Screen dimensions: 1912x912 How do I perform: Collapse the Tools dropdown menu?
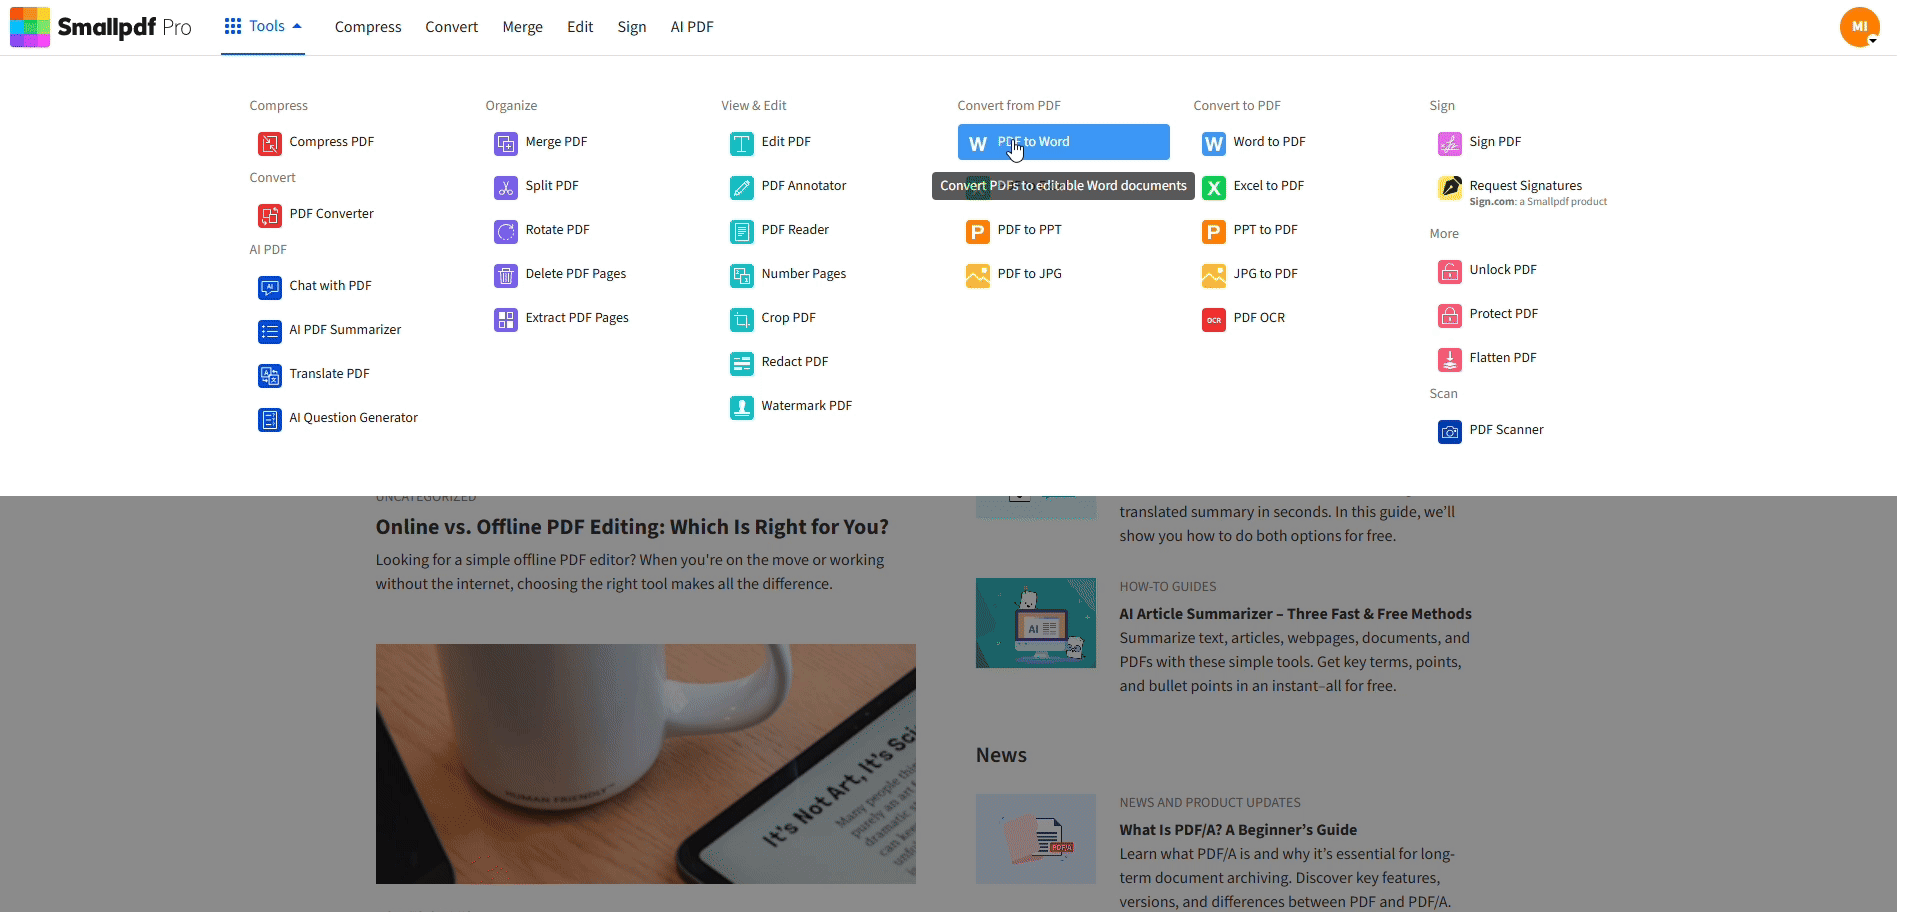click(262, 27)
